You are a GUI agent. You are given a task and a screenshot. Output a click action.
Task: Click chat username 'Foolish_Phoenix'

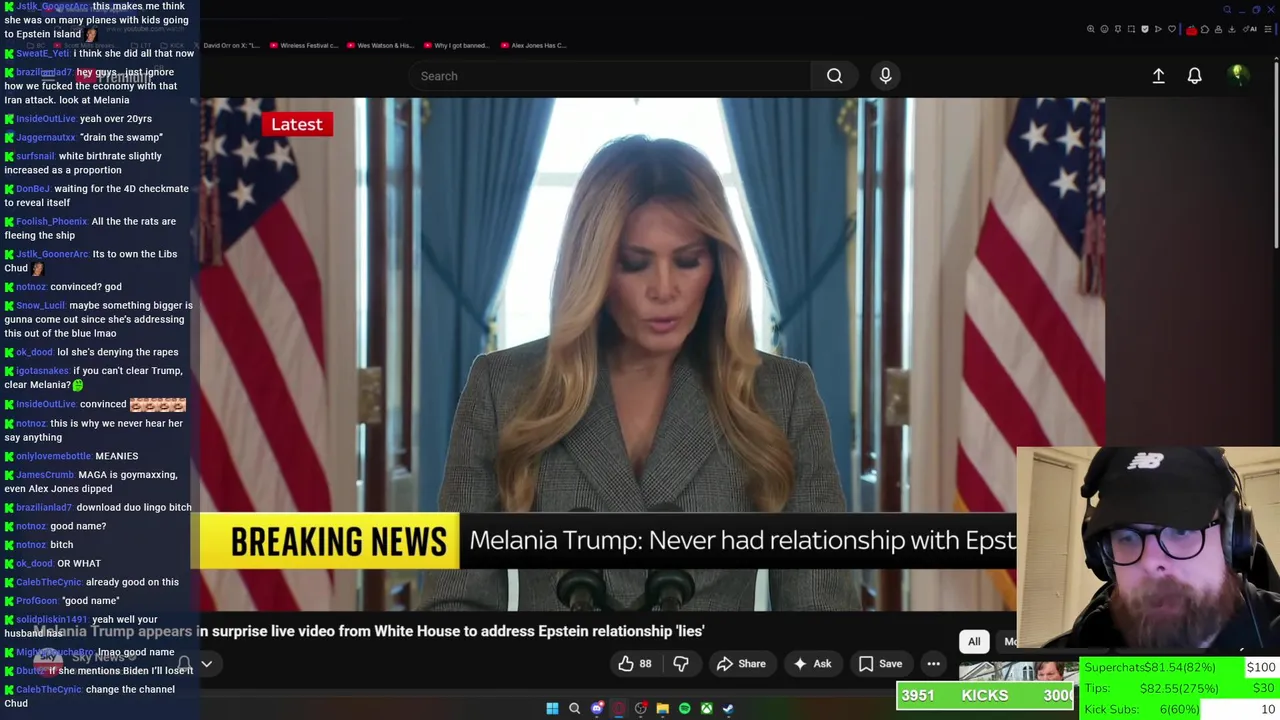click(52, 222)
